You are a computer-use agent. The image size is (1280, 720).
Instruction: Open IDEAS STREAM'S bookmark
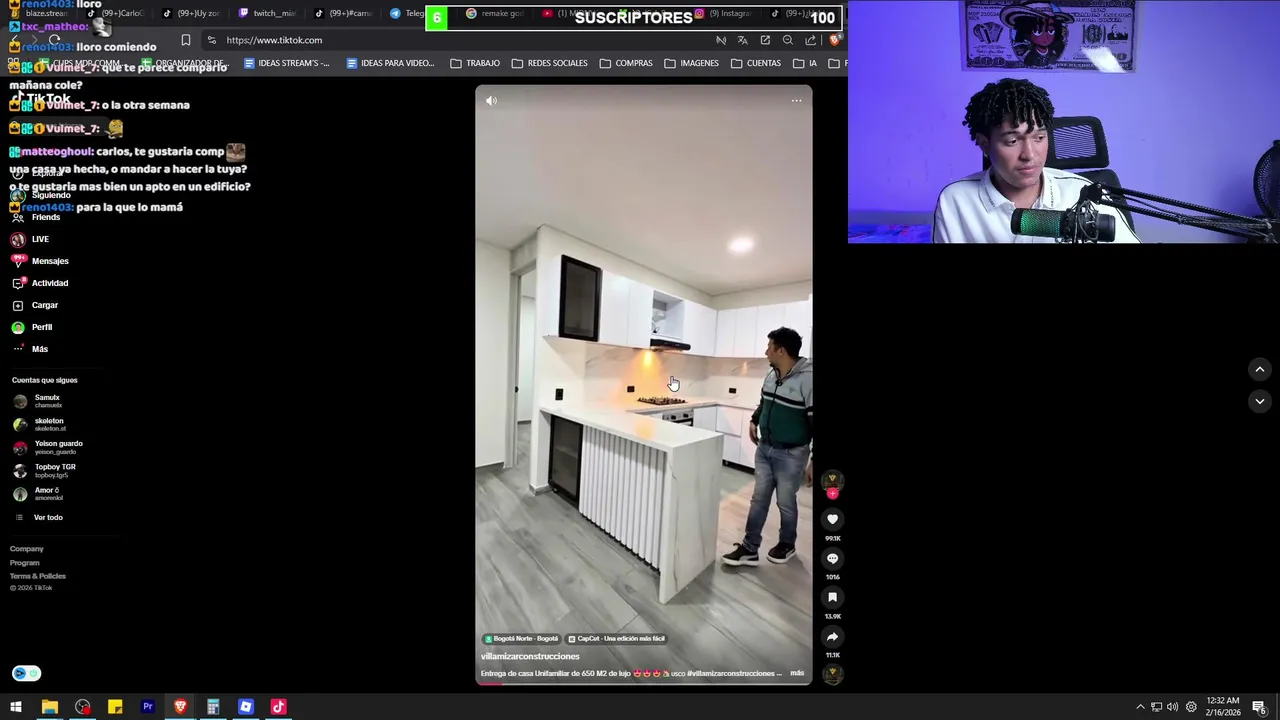click(x=287, y=63)
